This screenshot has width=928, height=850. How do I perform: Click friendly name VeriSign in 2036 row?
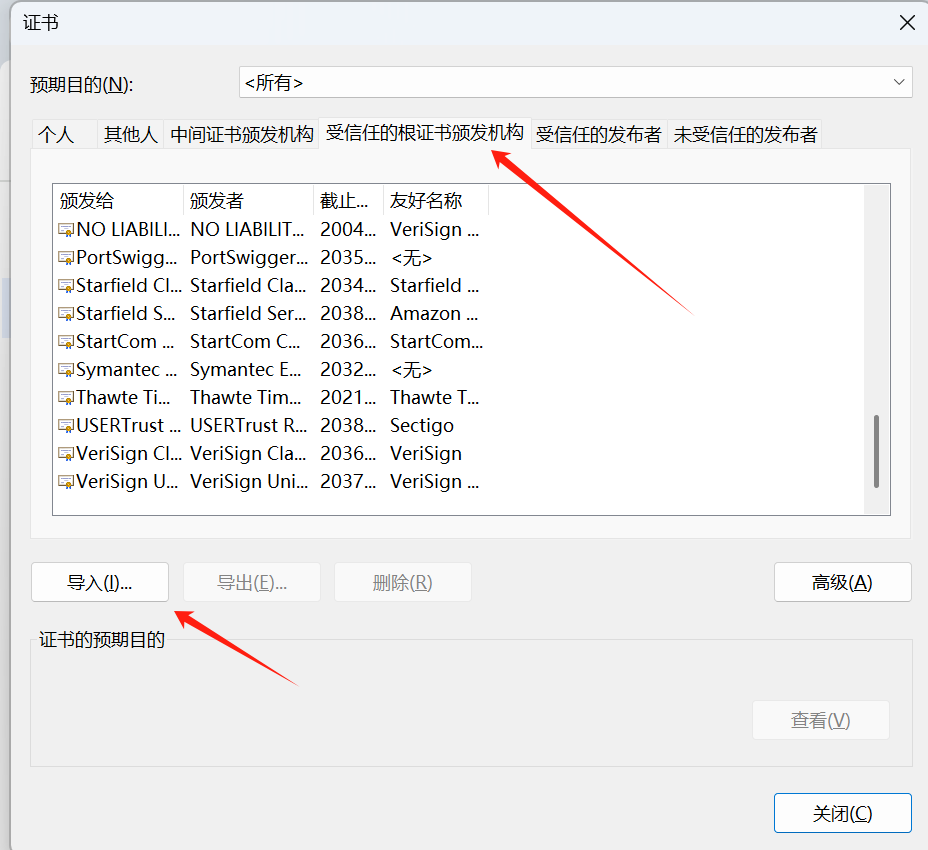pos(426,453)
